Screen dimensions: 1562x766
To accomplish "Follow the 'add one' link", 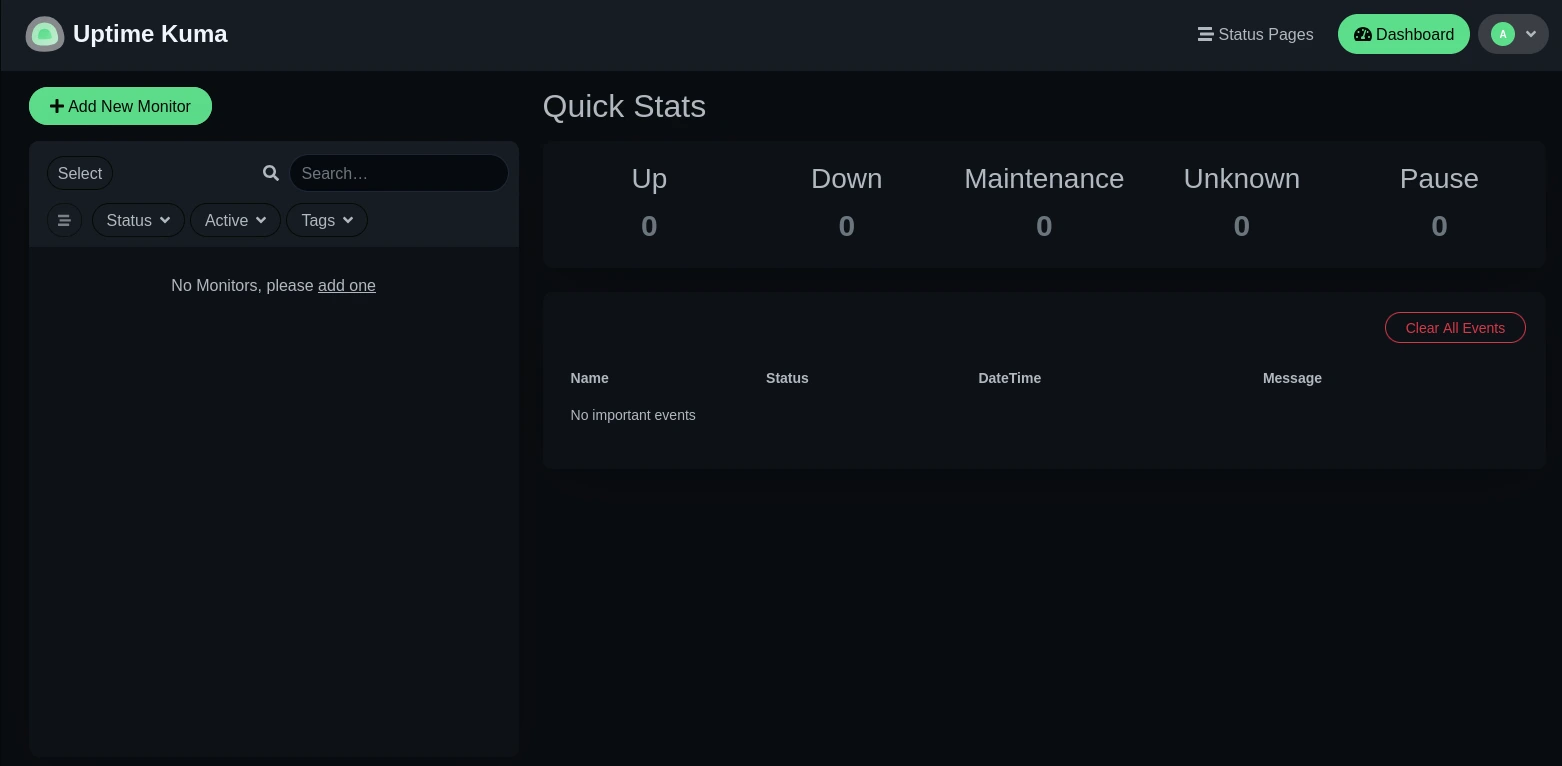I will (x=347, y=285).
